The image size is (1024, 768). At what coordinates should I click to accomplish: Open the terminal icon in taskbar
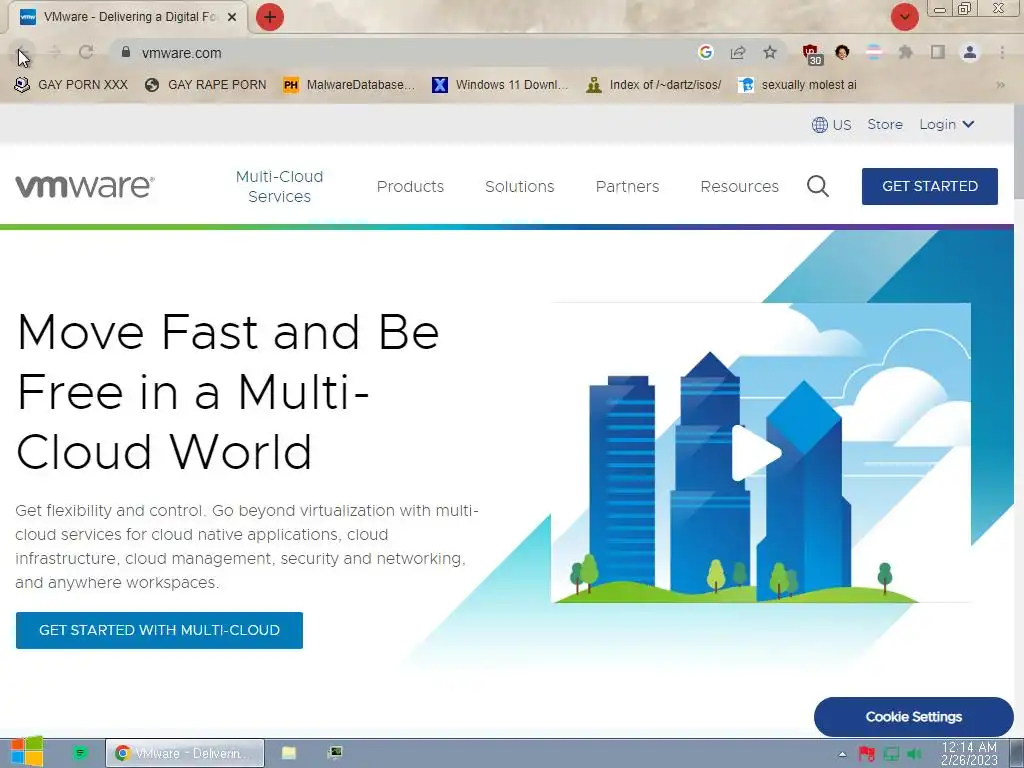click(335, 753)
